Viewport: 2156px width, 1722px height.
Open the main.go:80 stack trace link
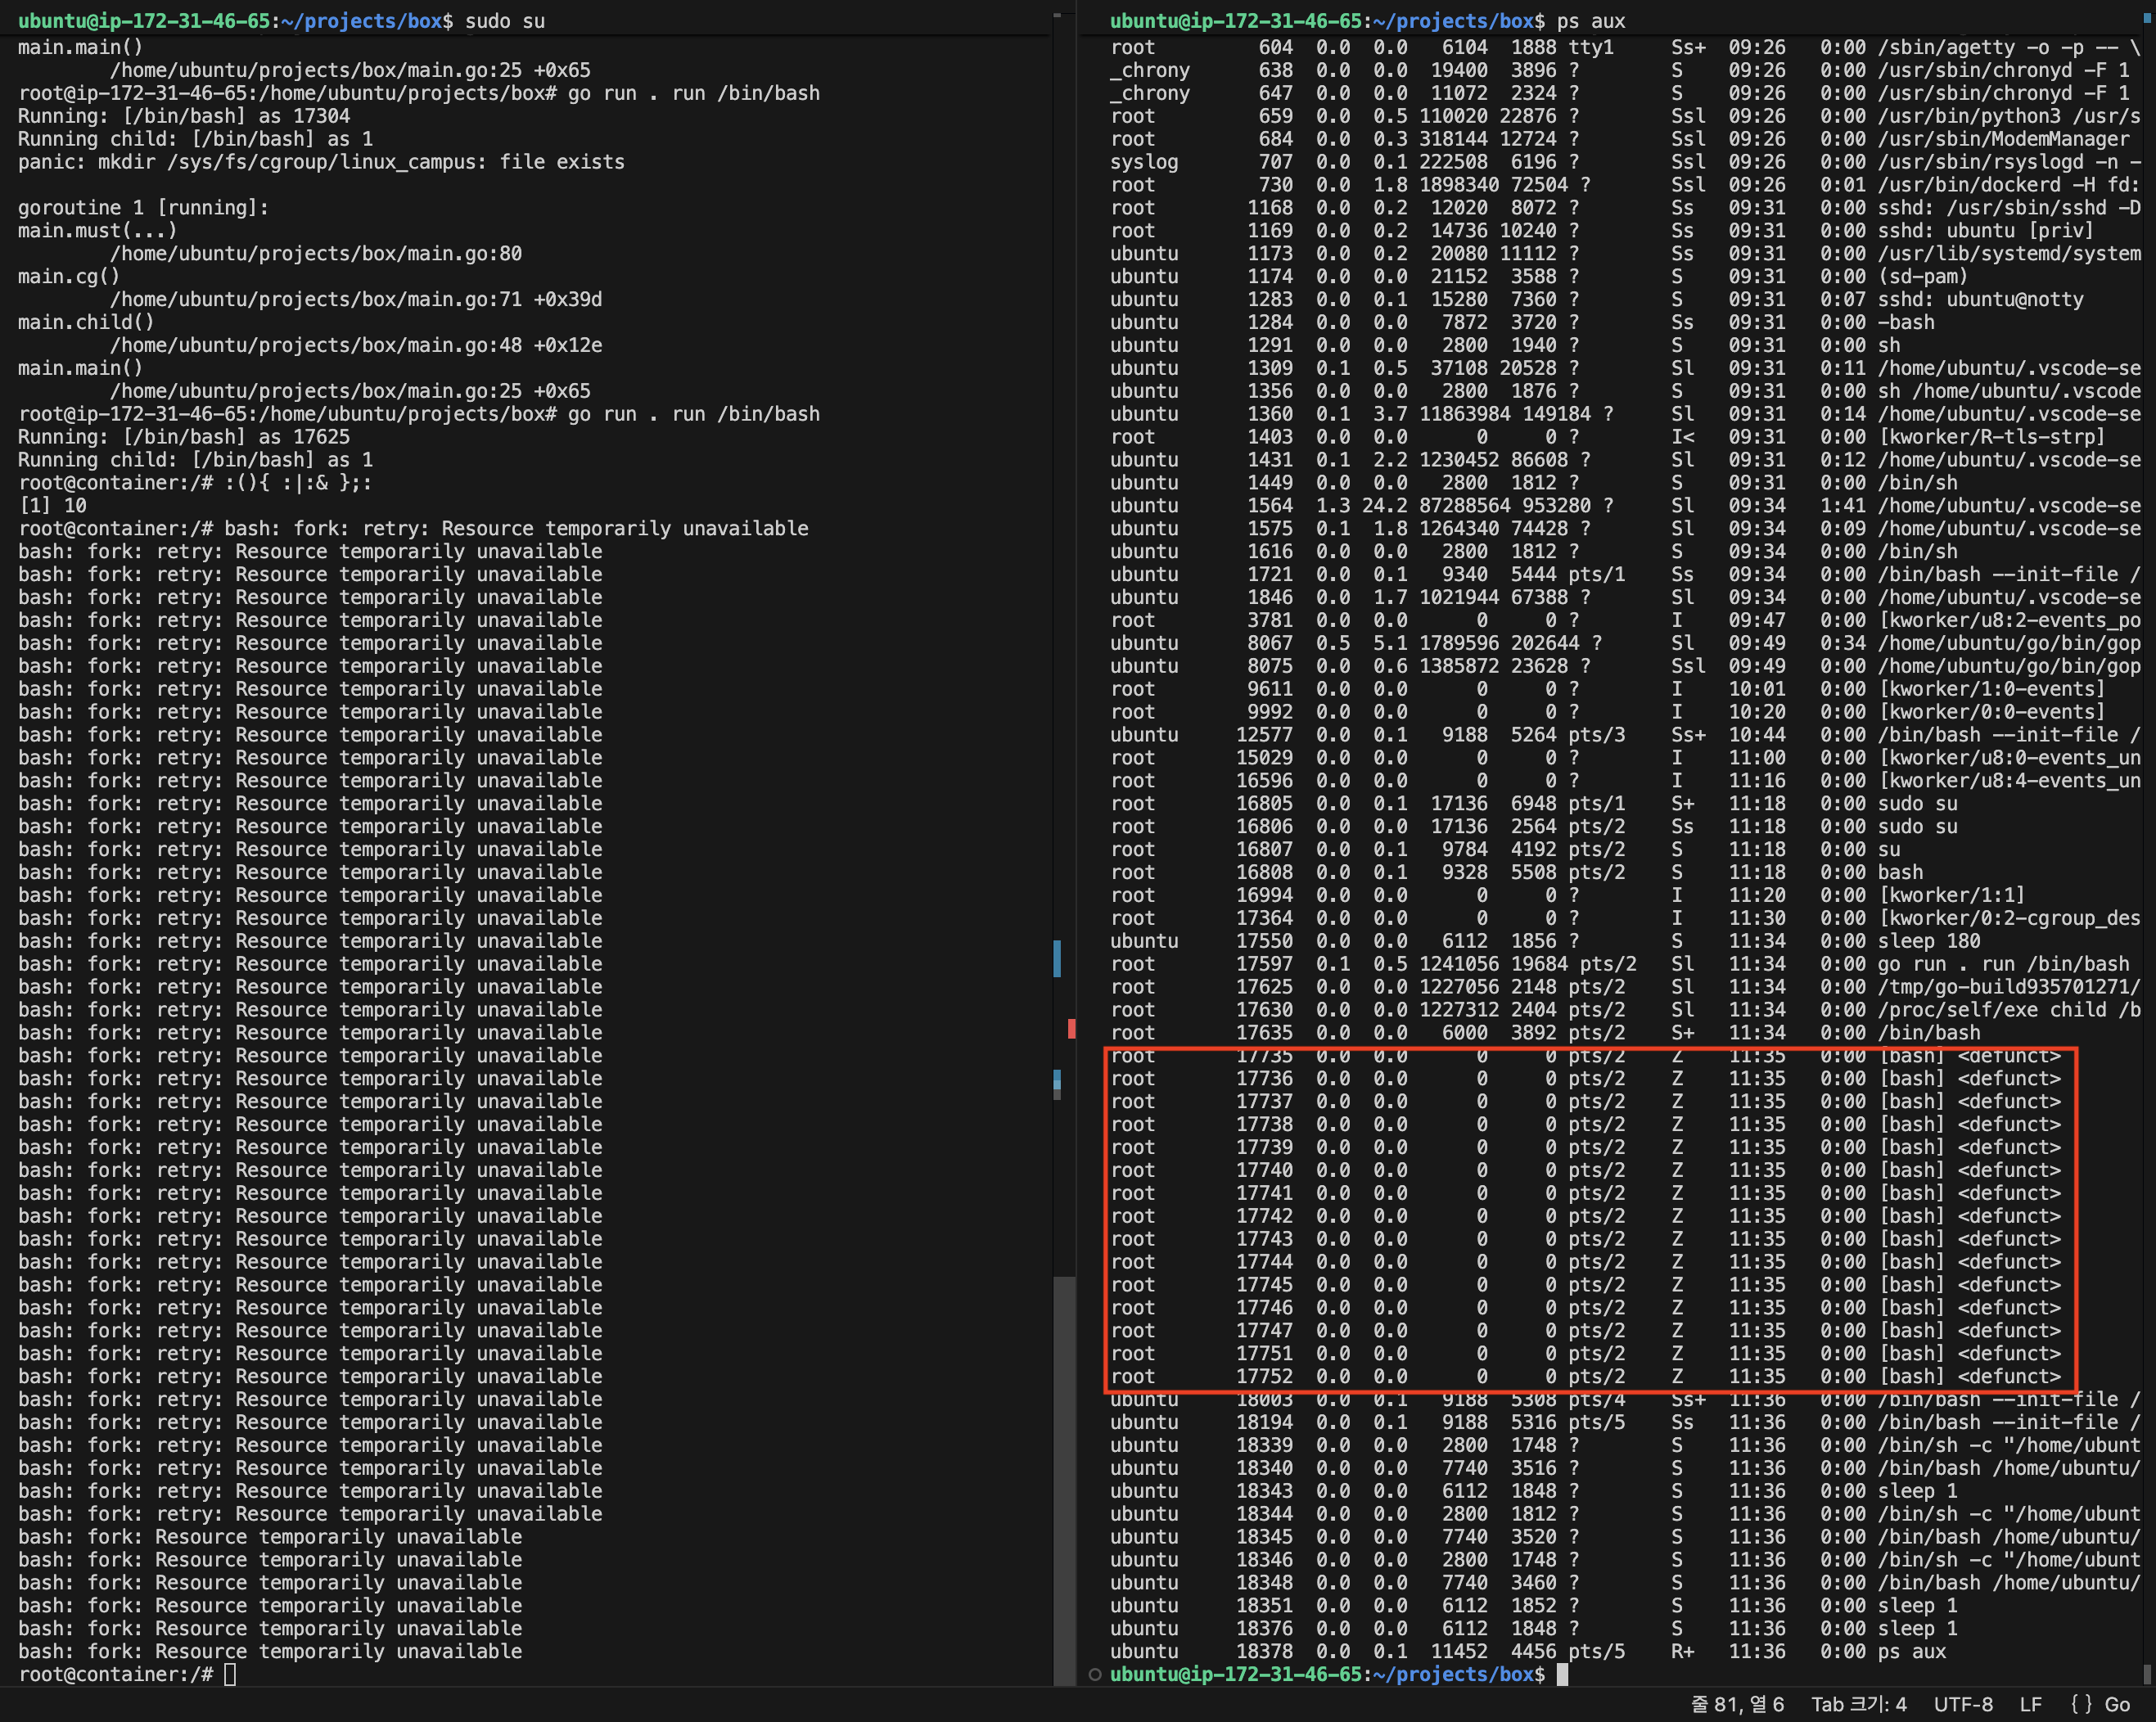(316, 254)
